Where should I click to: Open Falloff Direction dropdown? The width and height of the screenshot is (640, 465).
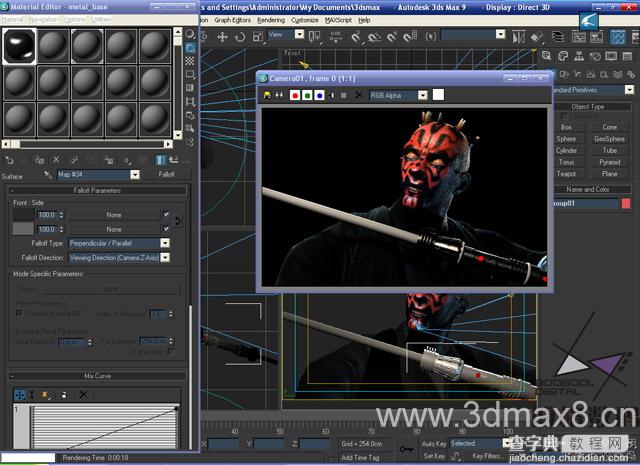pyautogui.click(x=165, y=258)
